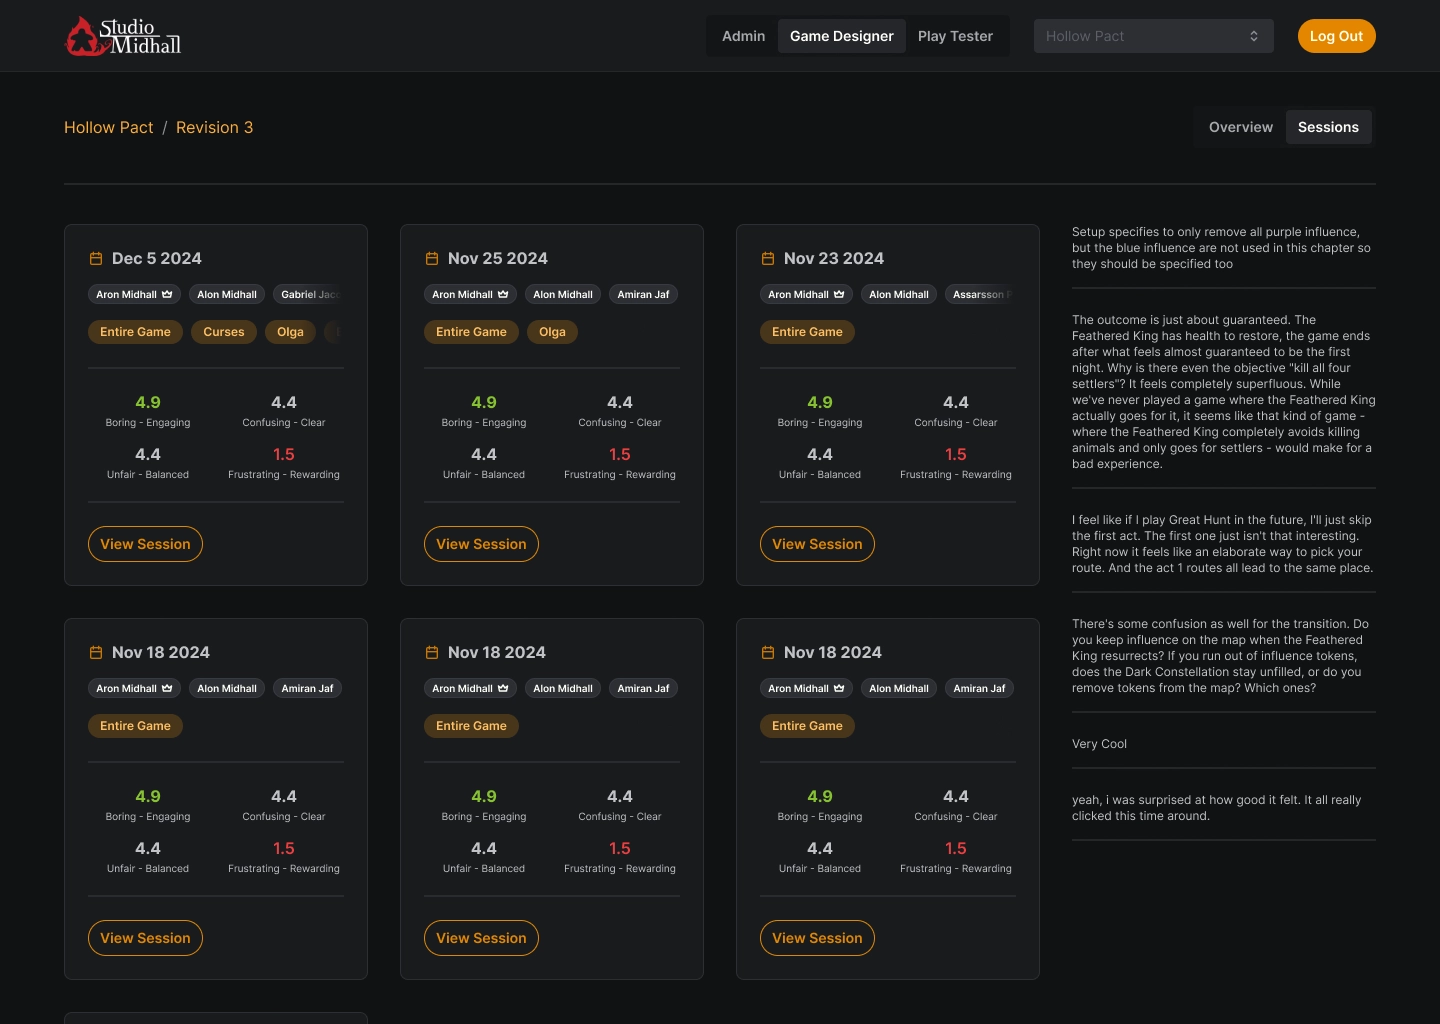Select the Play Tester role tab
Screen dimensions: 1440x1024
coord(955,36)
